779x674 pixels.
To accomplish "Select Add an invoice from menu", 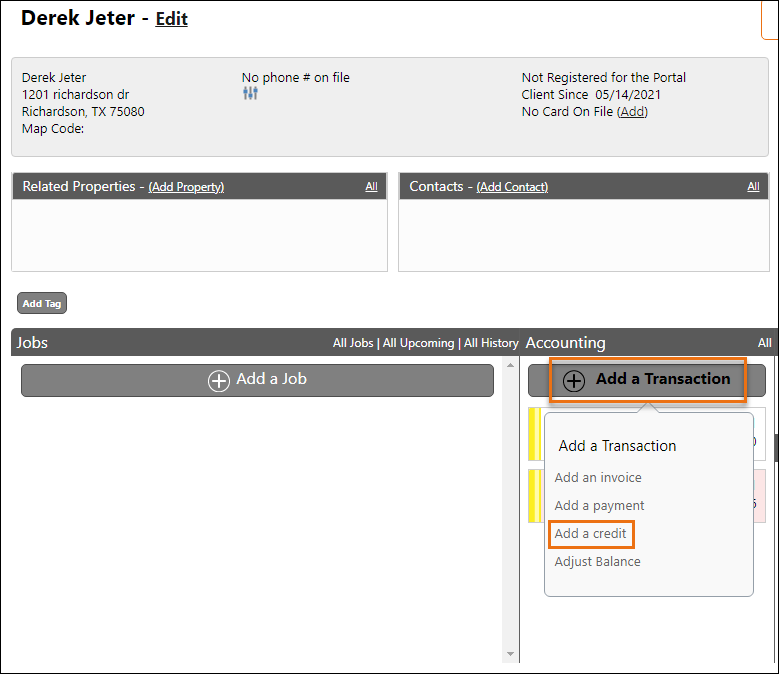I will (x=598, y=478).
